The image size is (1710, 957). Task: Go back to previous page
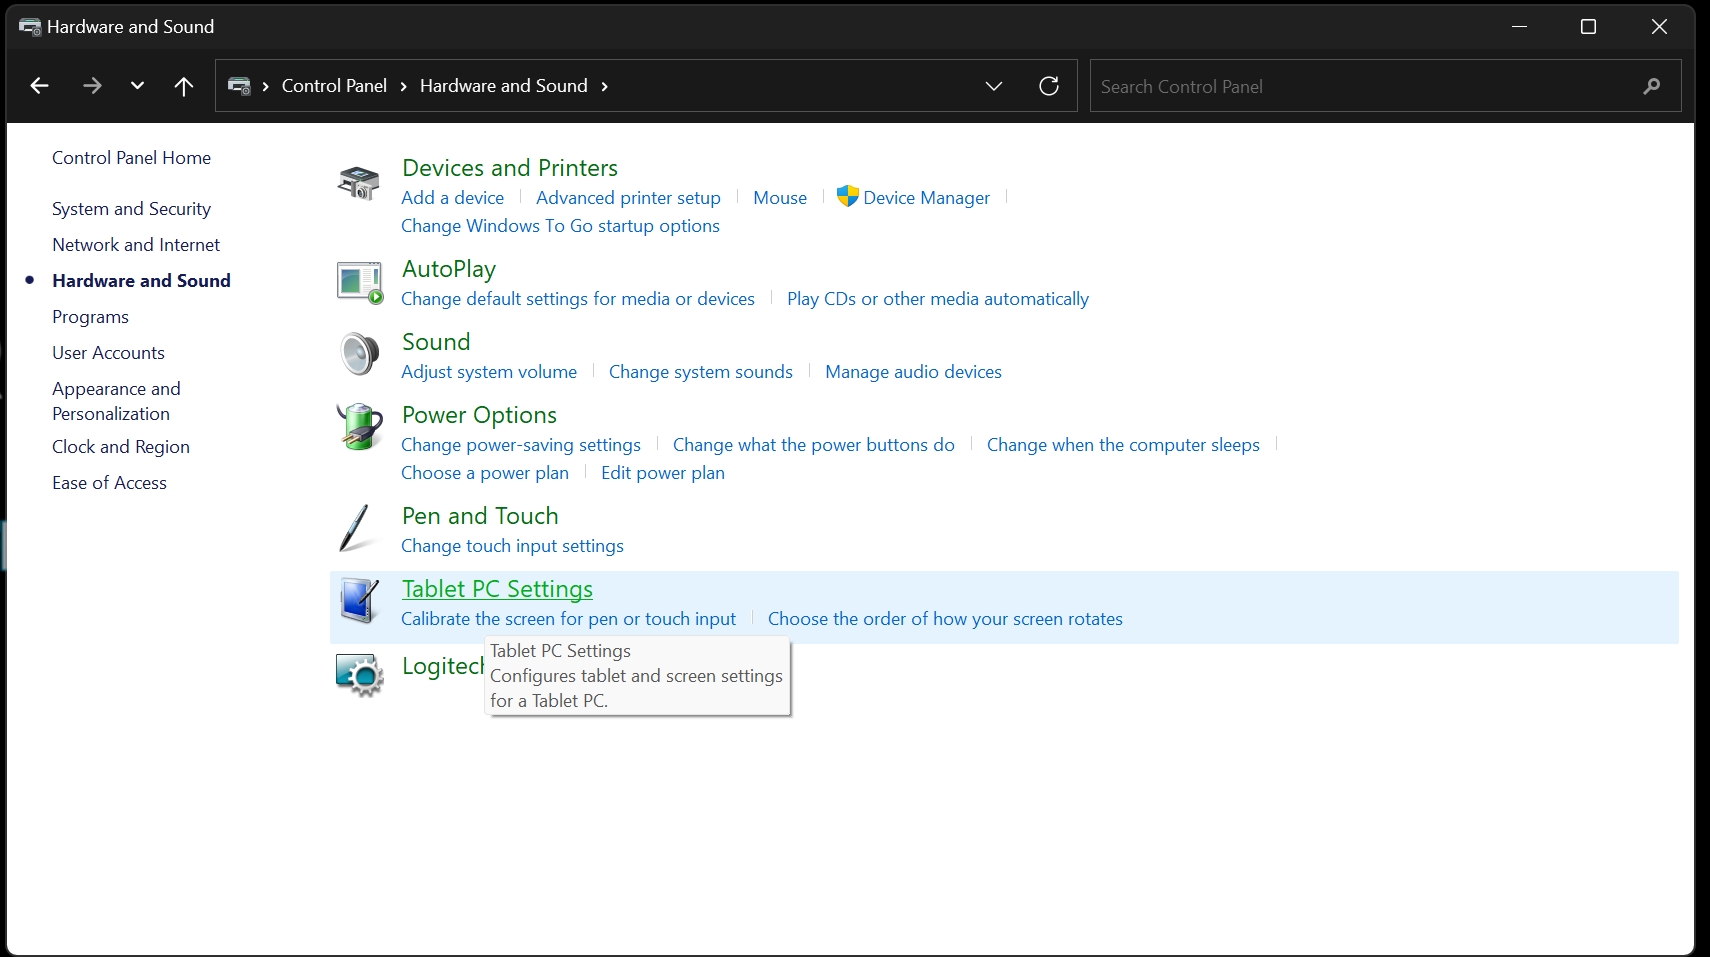tap(40, 86)
